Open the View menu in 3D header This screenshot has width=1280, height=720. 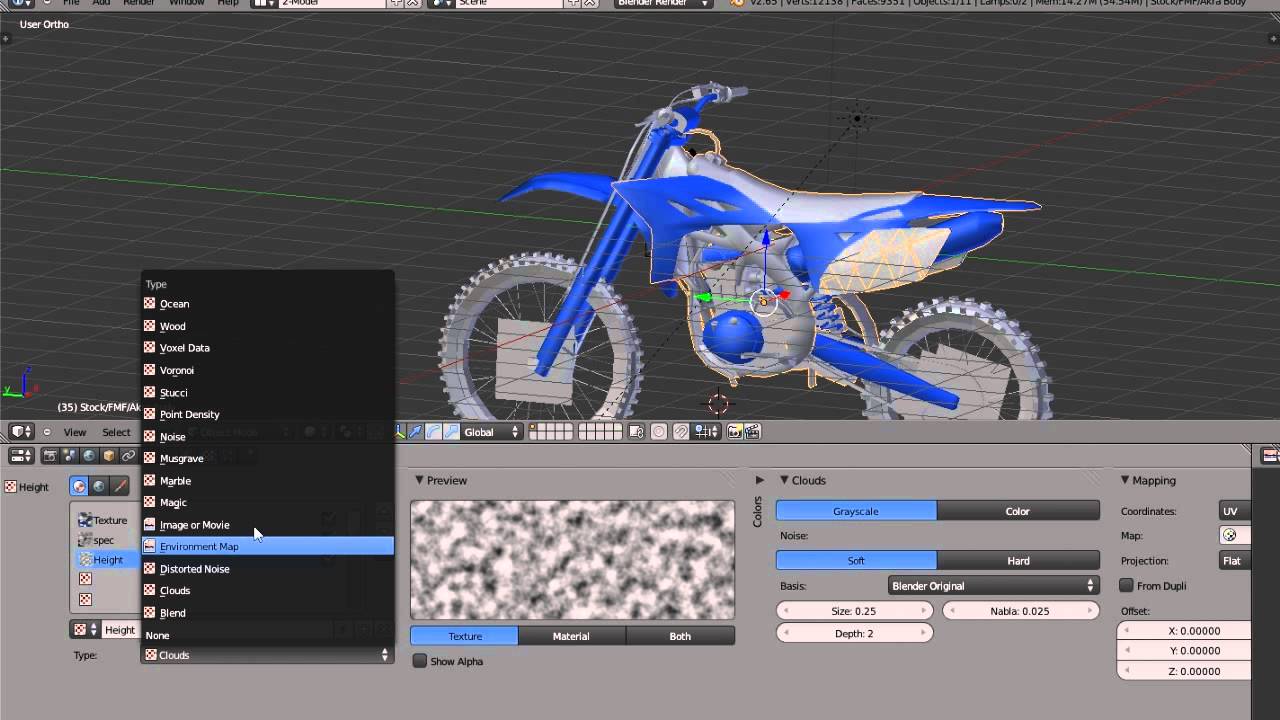click(75, 432)
